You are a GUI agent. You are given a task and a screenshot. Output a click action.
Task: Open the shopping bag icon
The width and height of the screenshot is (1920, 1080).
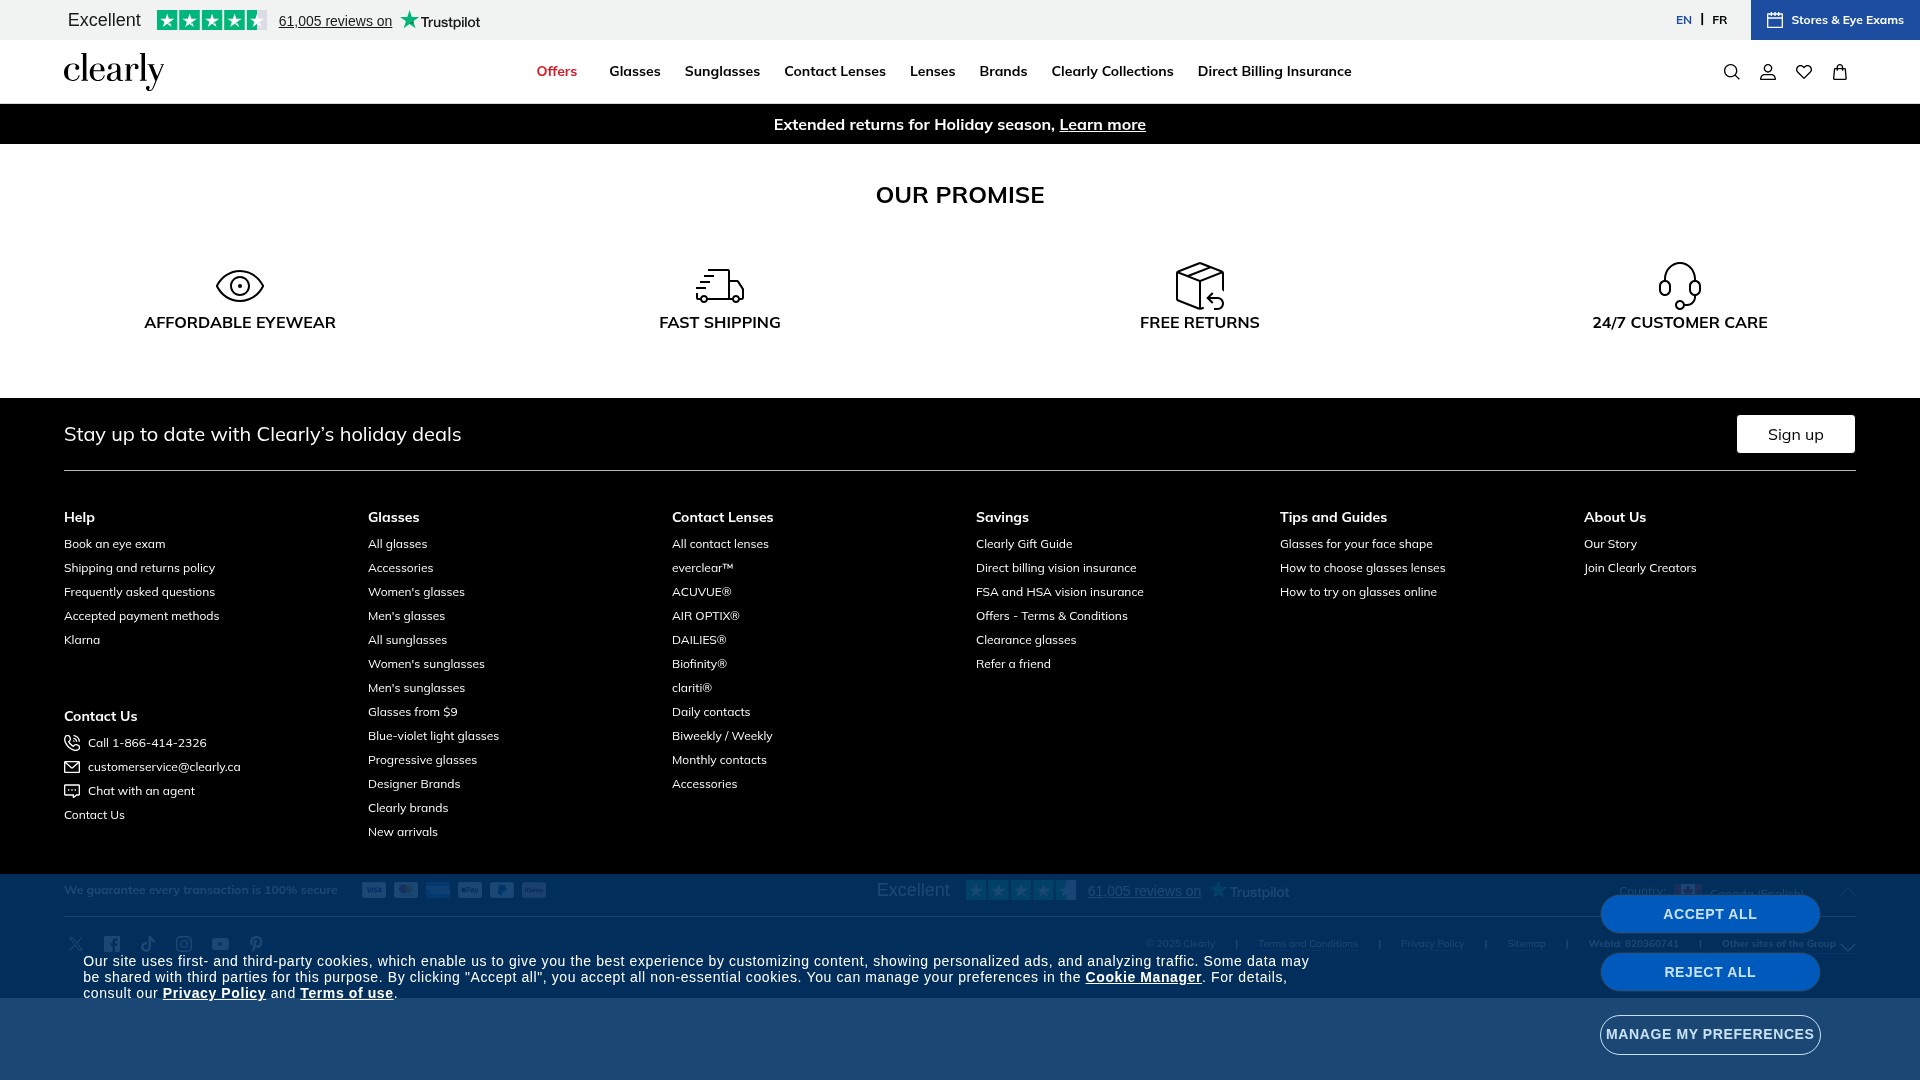tap(1840, 72)
